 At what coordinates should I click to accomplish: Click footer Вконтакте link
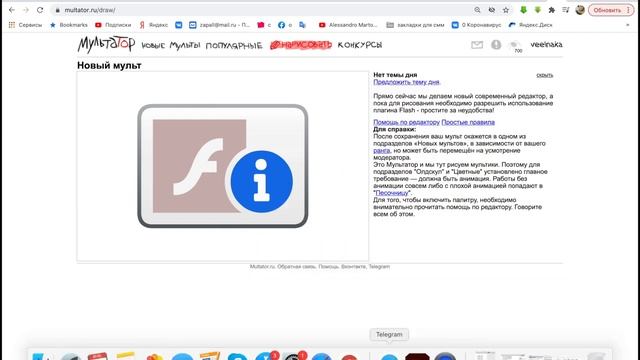click(353, 267)
